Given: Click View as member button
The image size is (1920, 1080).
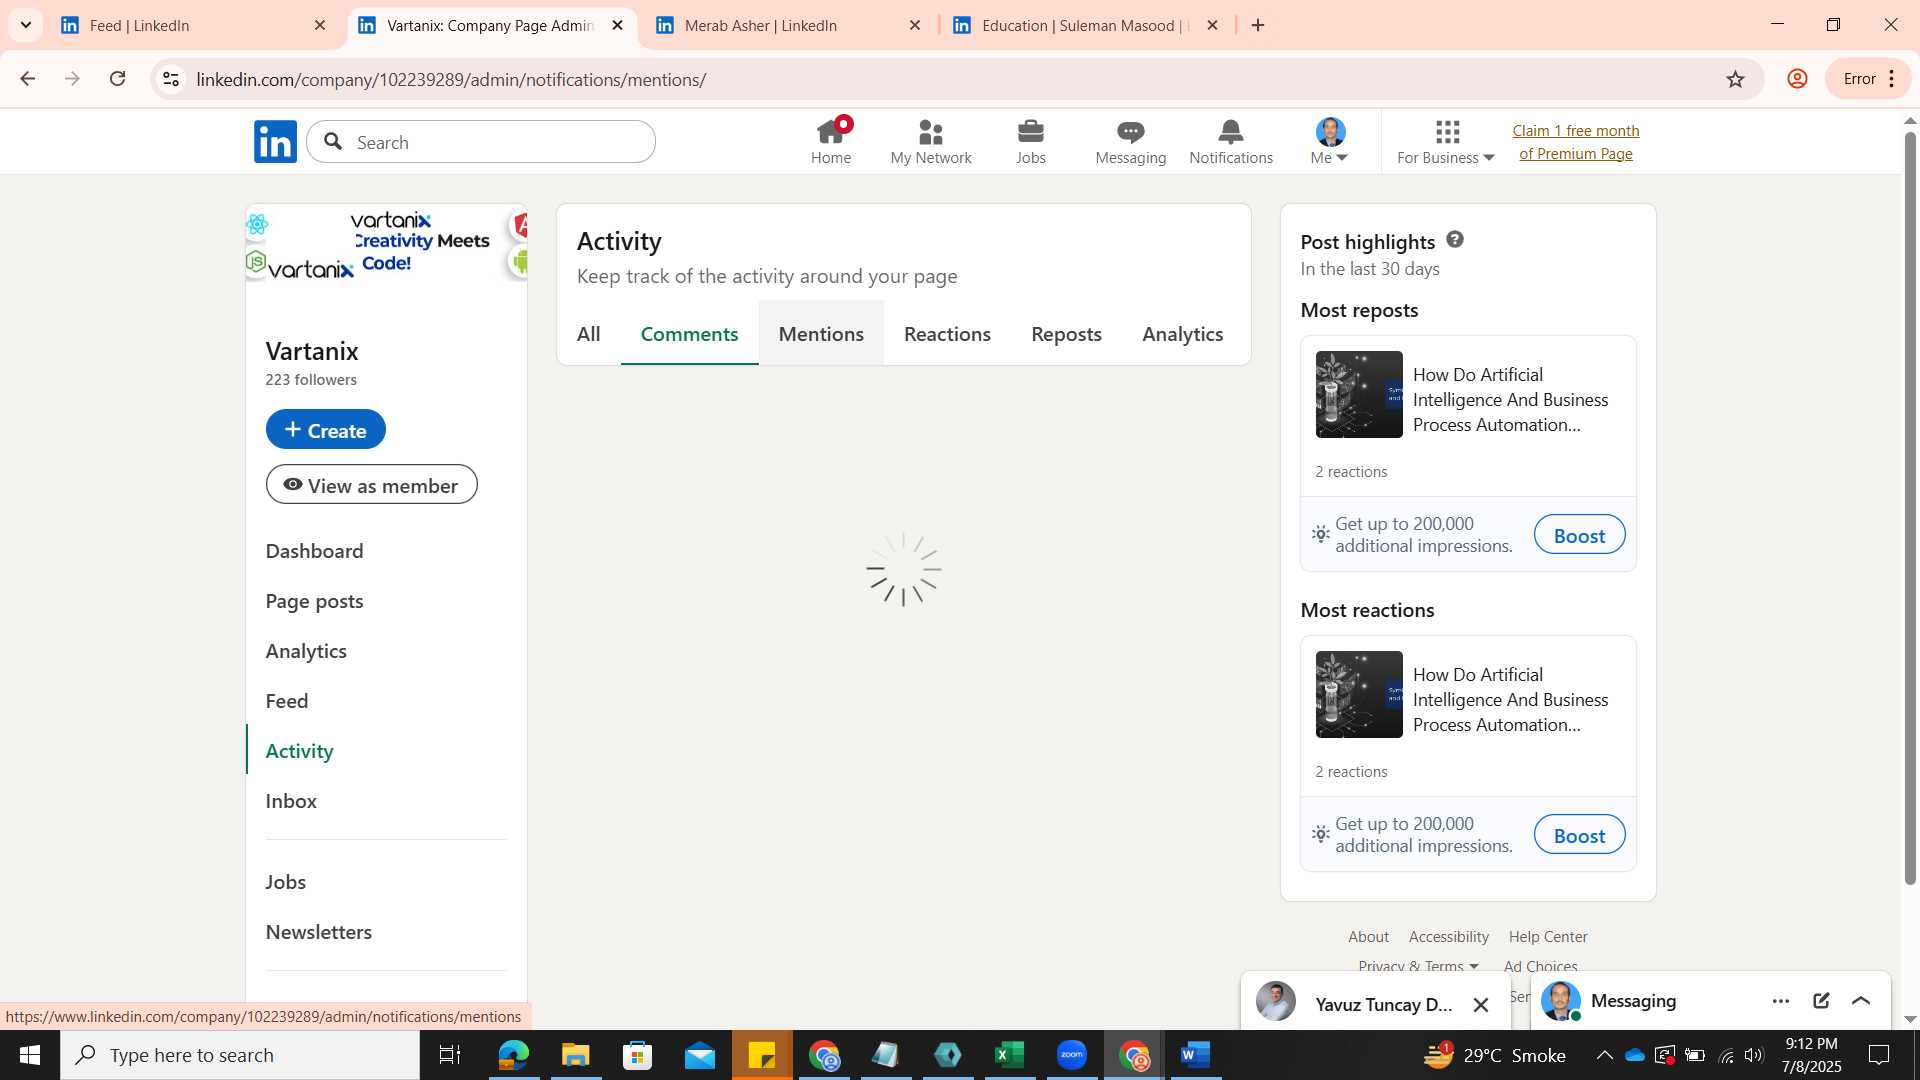Looking at the screenshot, I should click(371, 484).
